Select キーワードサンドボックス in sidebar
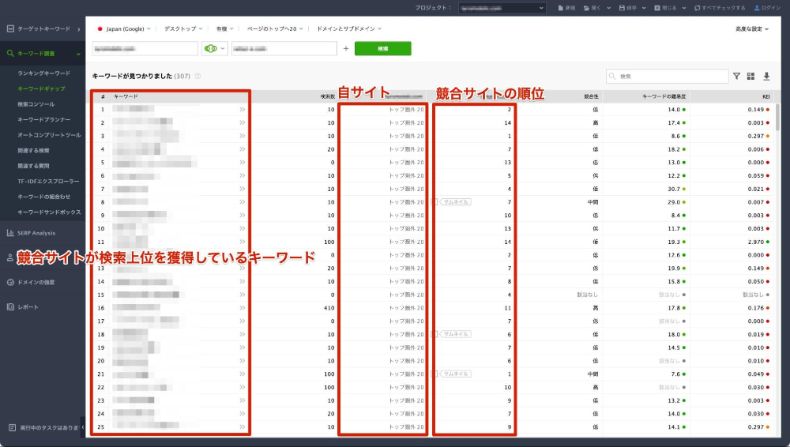The height and width of the screenshot is (447, 790). coord(49,212)
